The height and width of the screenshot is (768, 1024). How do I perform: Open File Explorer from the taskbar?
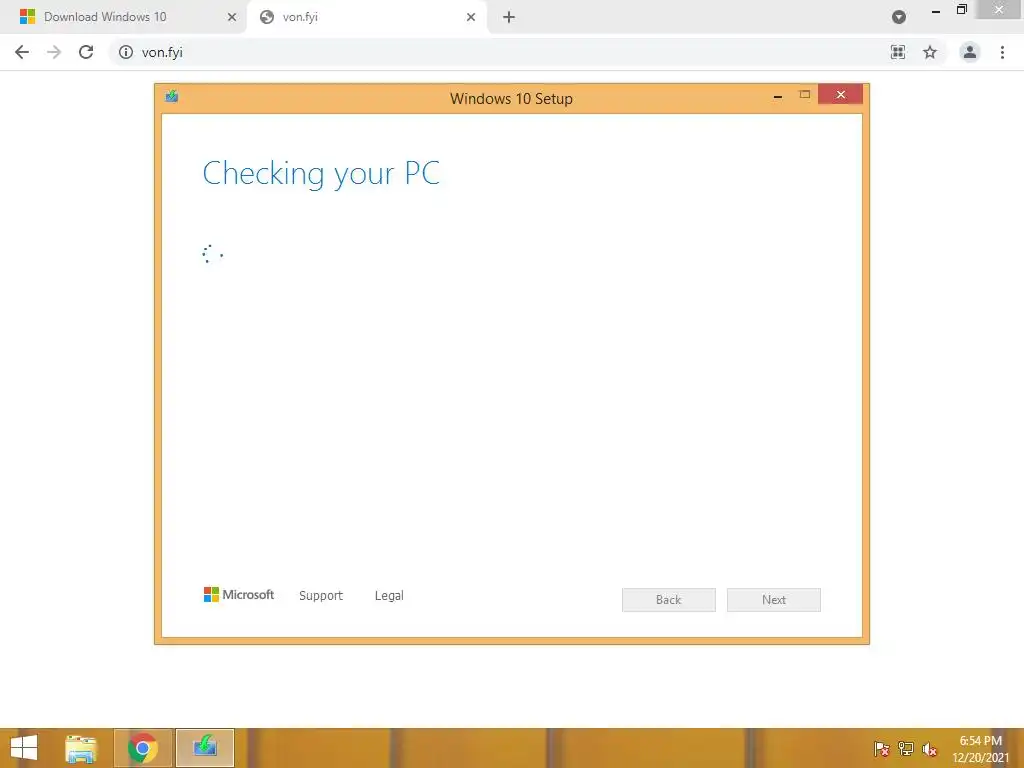80,748
